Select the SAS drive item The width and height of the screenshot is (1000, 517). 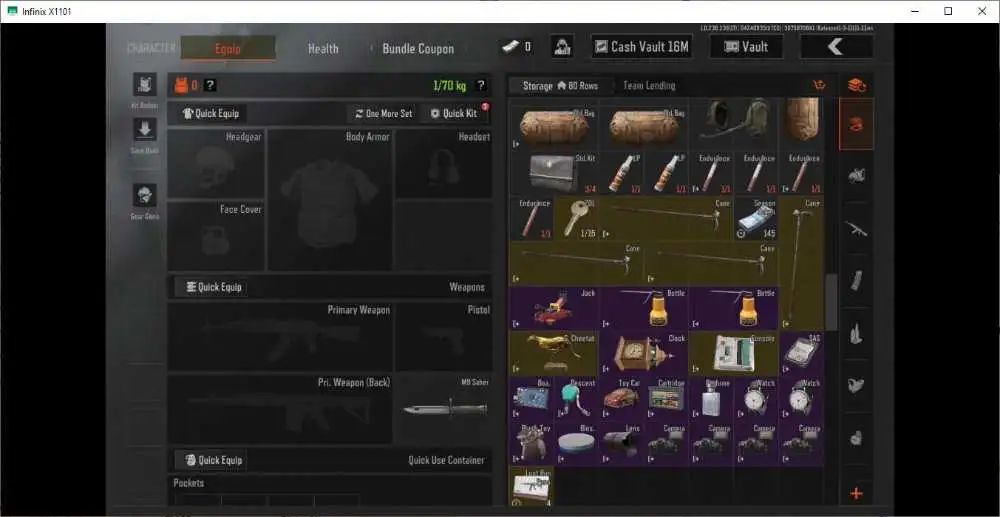[x=801, y=353]
